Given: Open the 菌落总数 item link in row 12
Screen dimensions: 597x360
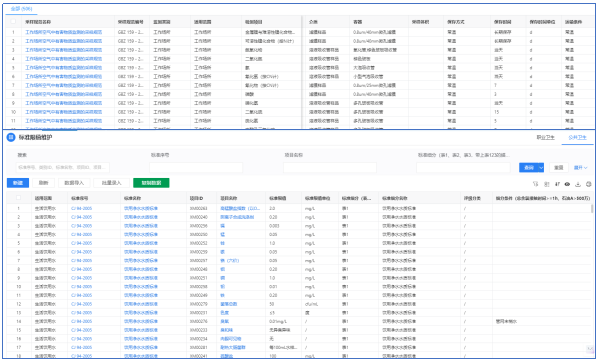Looking at the screenshot, I should tap(228, 304).
